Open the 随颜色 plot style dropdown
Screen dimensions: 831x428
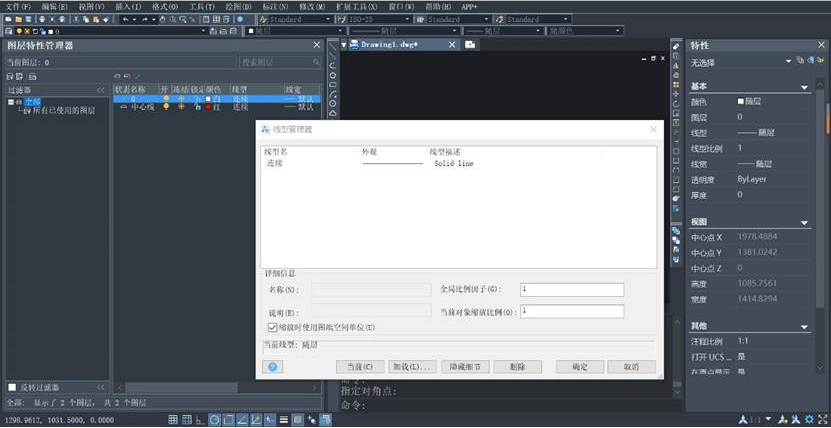[585, 31]
